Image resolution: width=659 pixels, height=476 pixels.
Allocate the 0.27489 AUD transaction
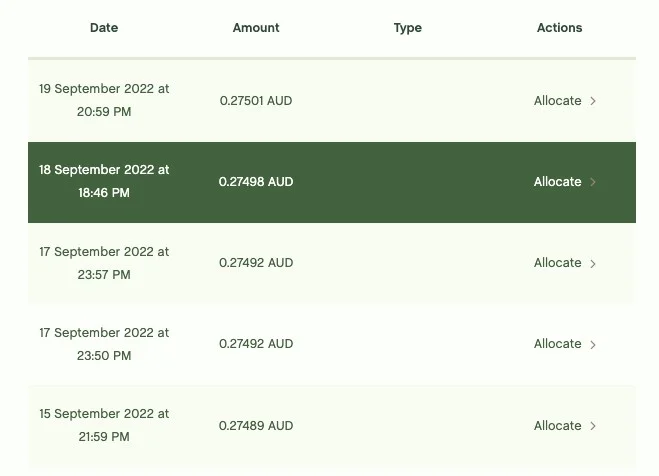point(558,426)
